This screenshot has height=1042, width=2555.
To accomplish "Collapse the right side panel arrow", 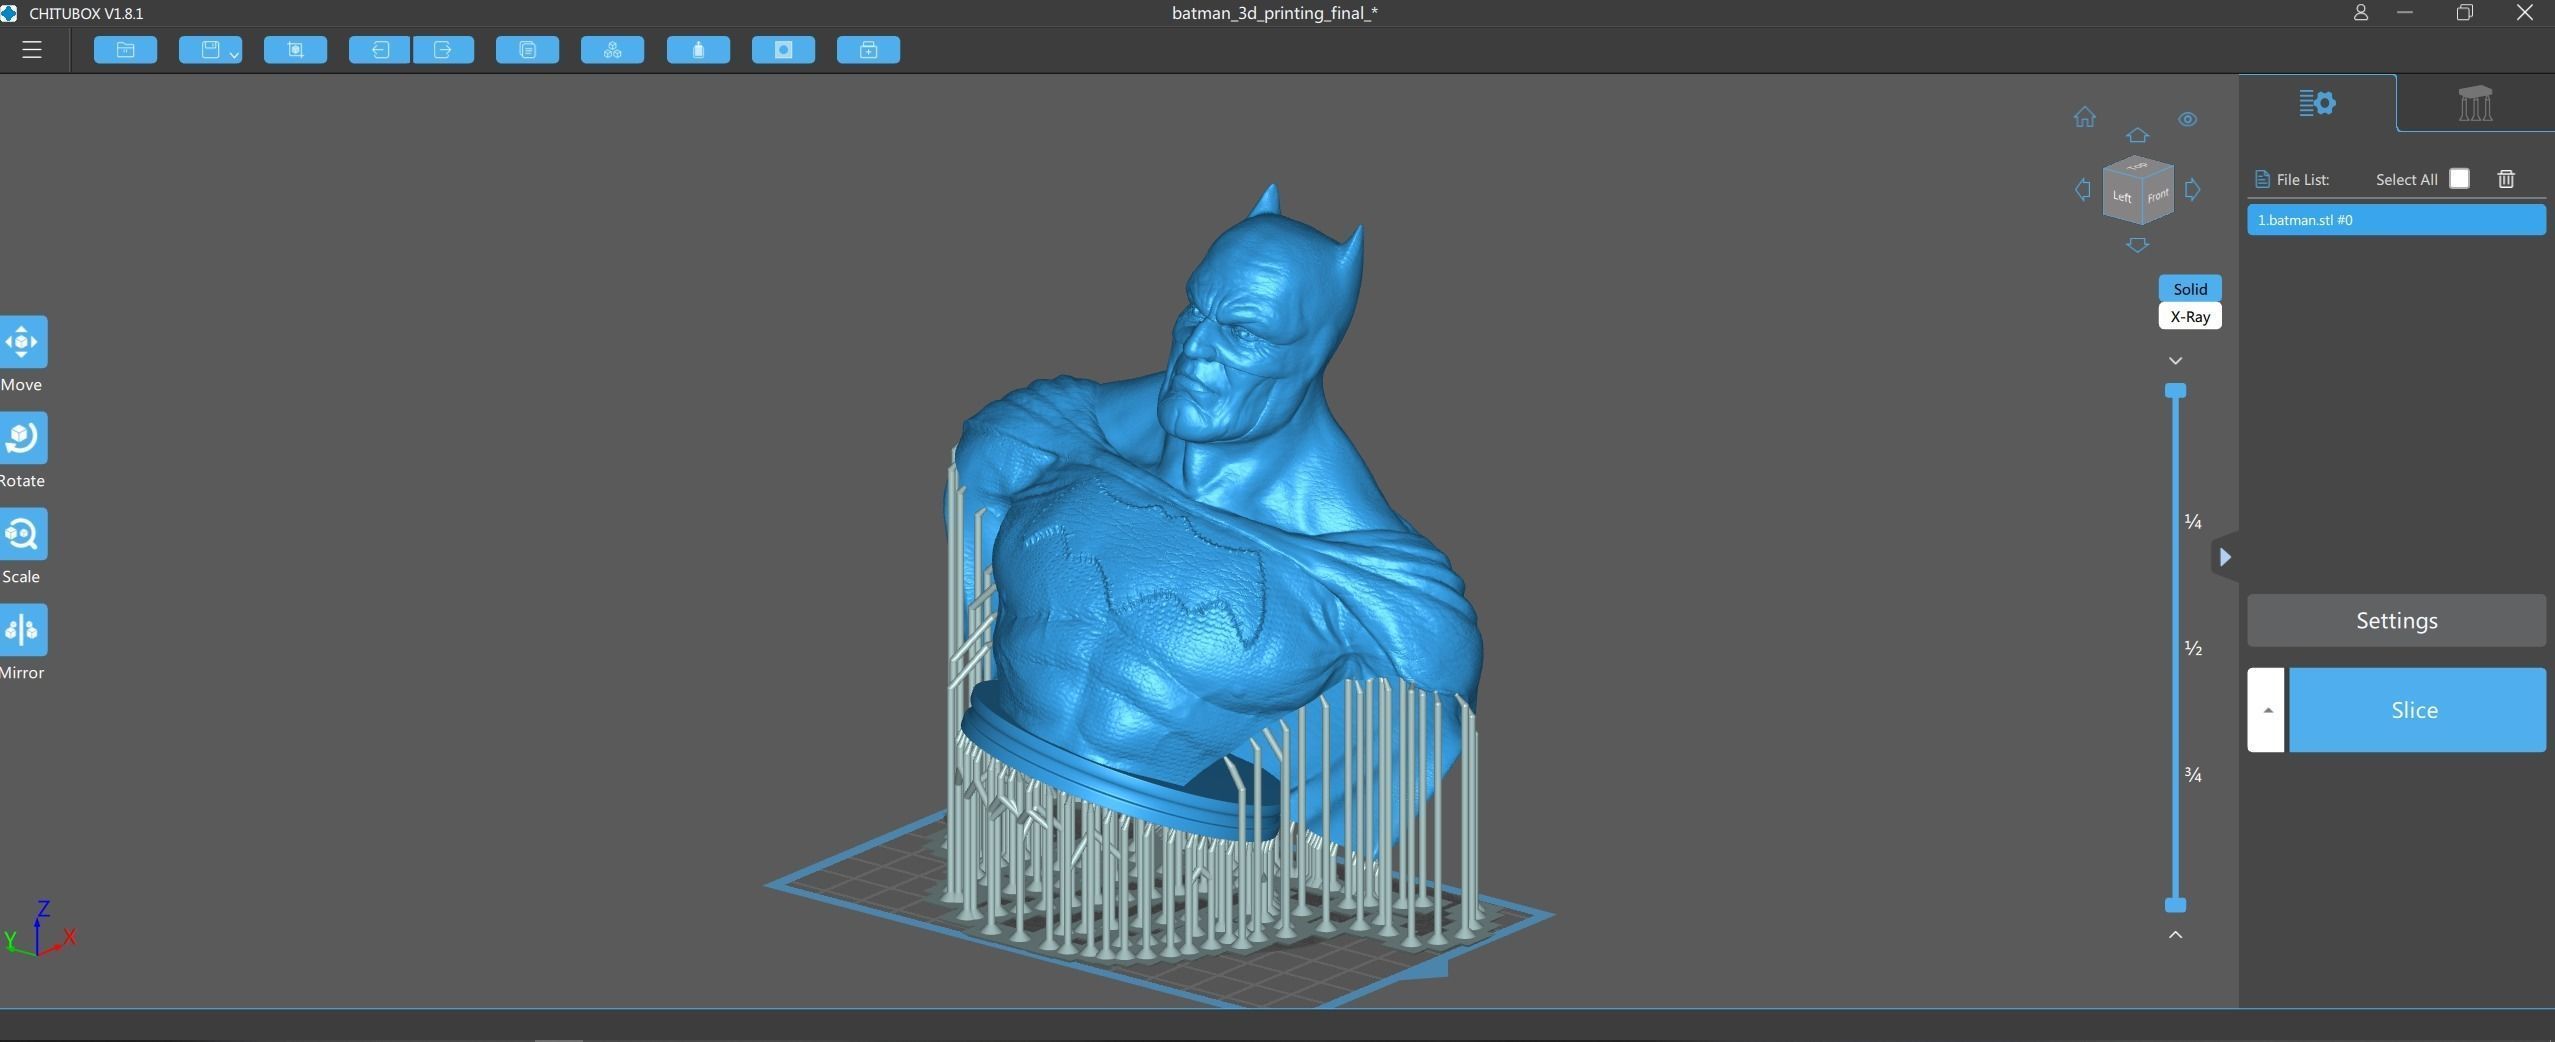I will 2225,557.
